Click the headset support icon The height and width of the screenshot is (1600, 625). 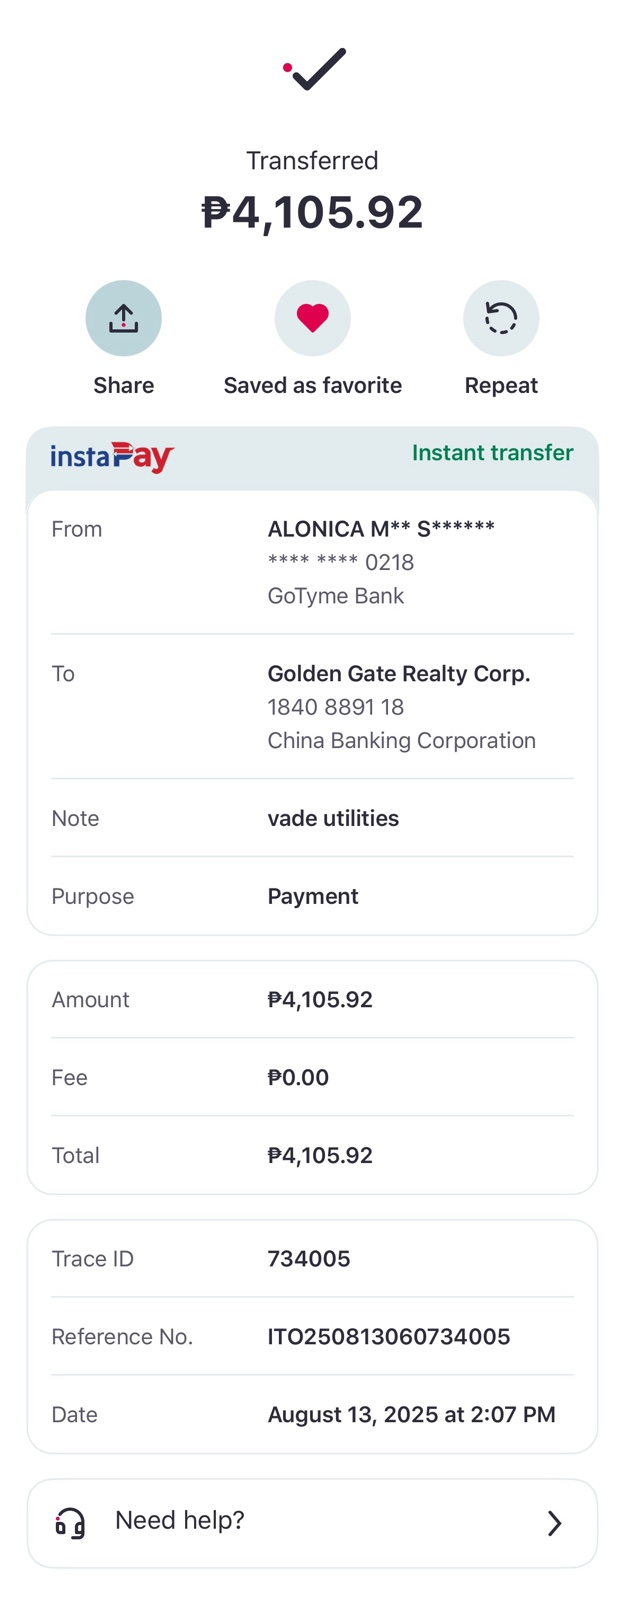pos(70,1523)
